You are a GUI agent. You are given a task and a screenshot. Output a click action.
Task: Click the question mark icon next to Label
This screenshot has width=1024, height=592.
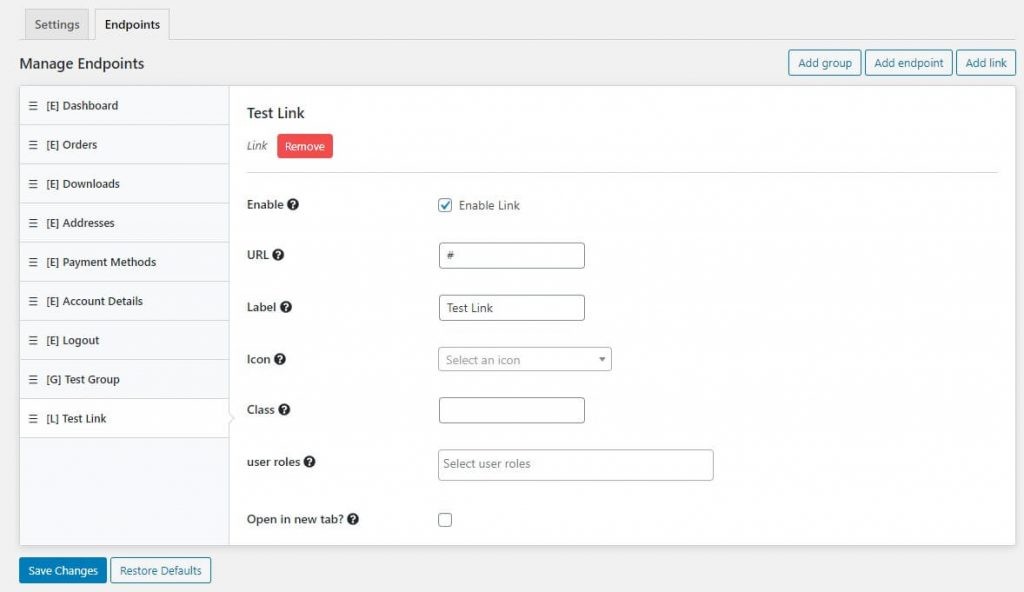click(286, 307)
